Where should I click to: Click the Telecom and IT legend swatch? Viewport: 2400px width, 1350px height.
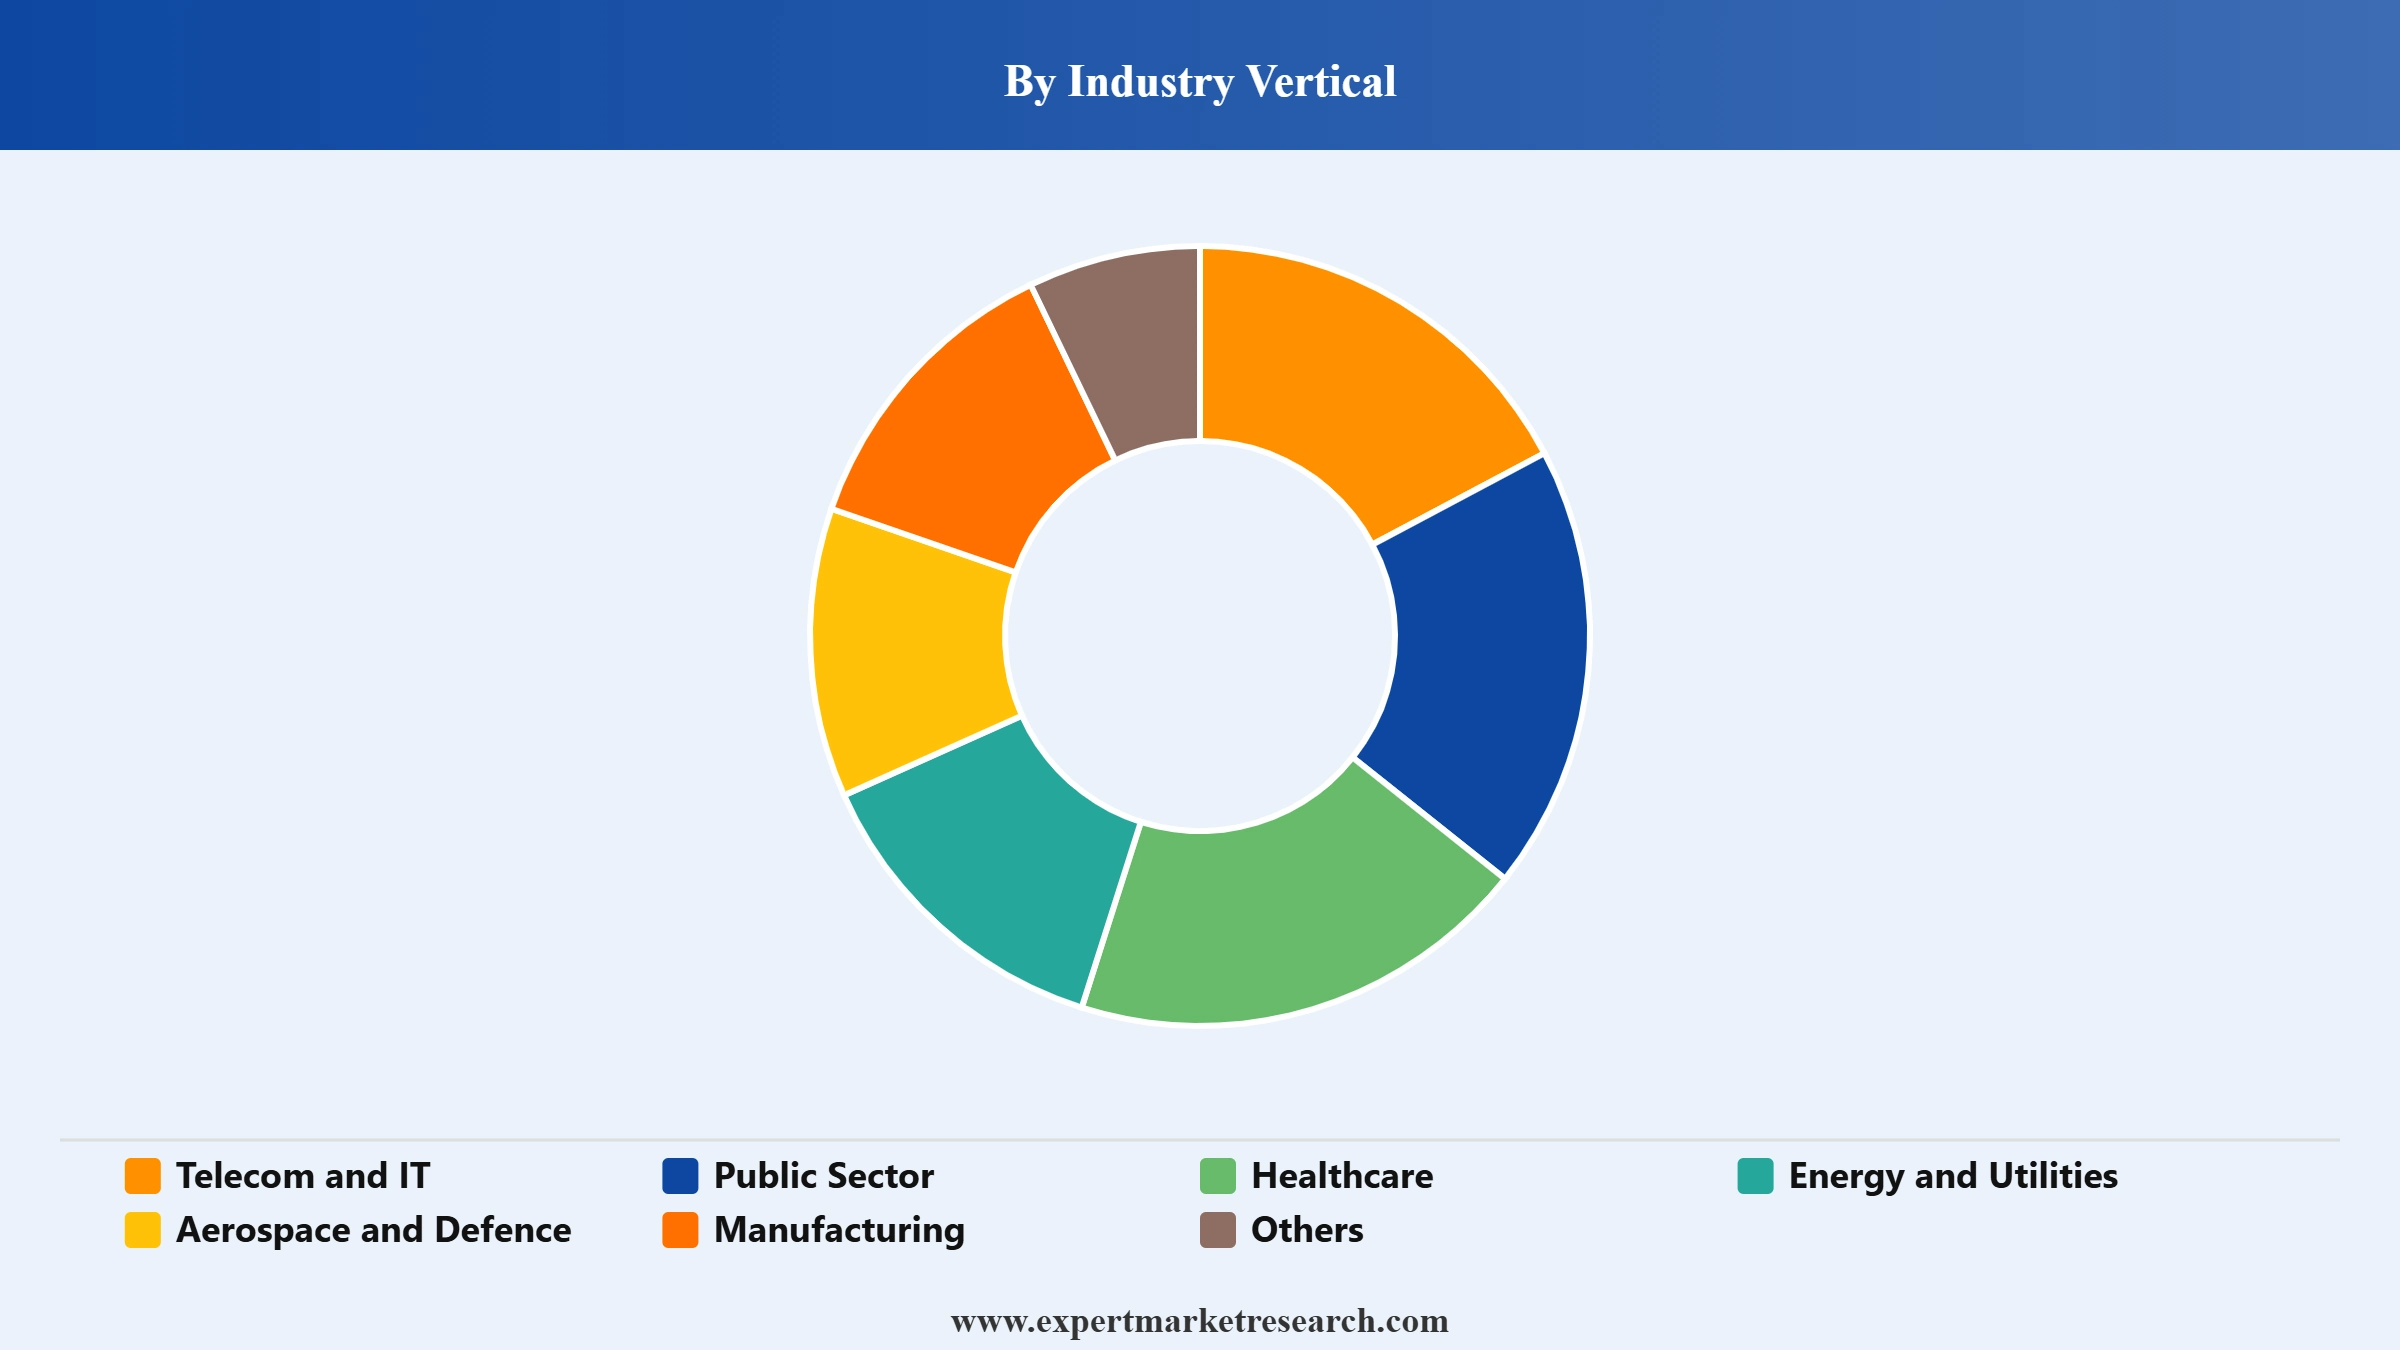point(142,1176)
